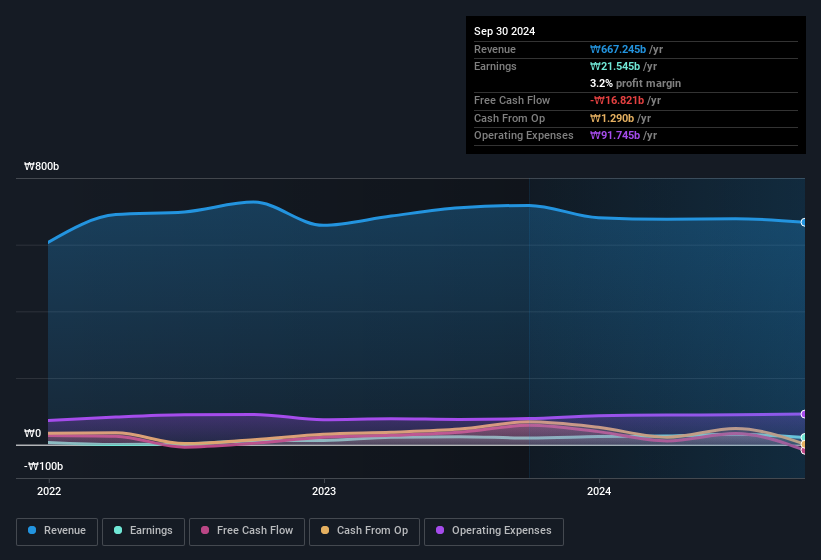Select the Cash From Op endpoint marker
821x560 pixels.
click(x=804, y=444)
